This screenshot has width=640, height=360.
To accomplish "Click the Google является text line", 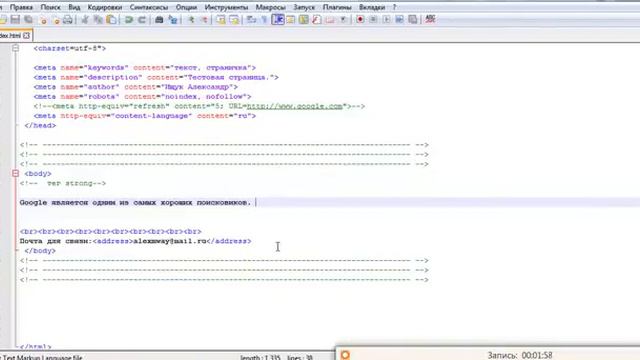I will click(x=136, y=202).
